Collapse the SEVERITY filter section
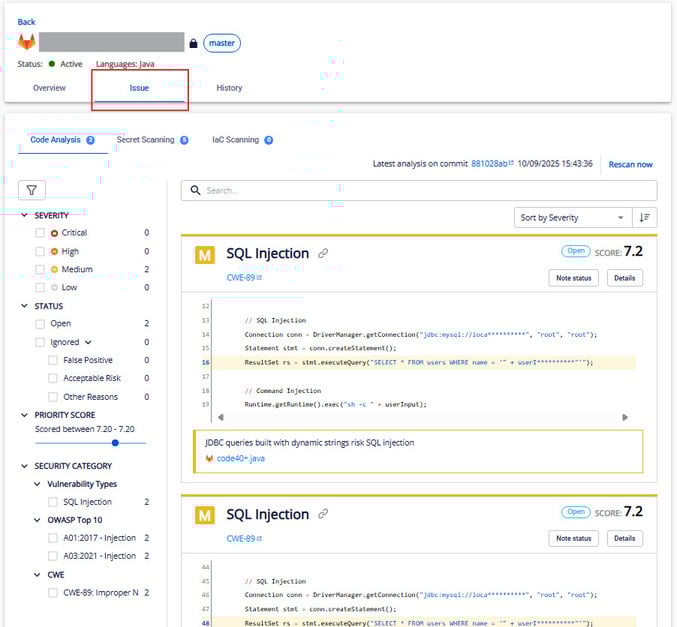This screenshot has width=677, height=627. (25, 215)
